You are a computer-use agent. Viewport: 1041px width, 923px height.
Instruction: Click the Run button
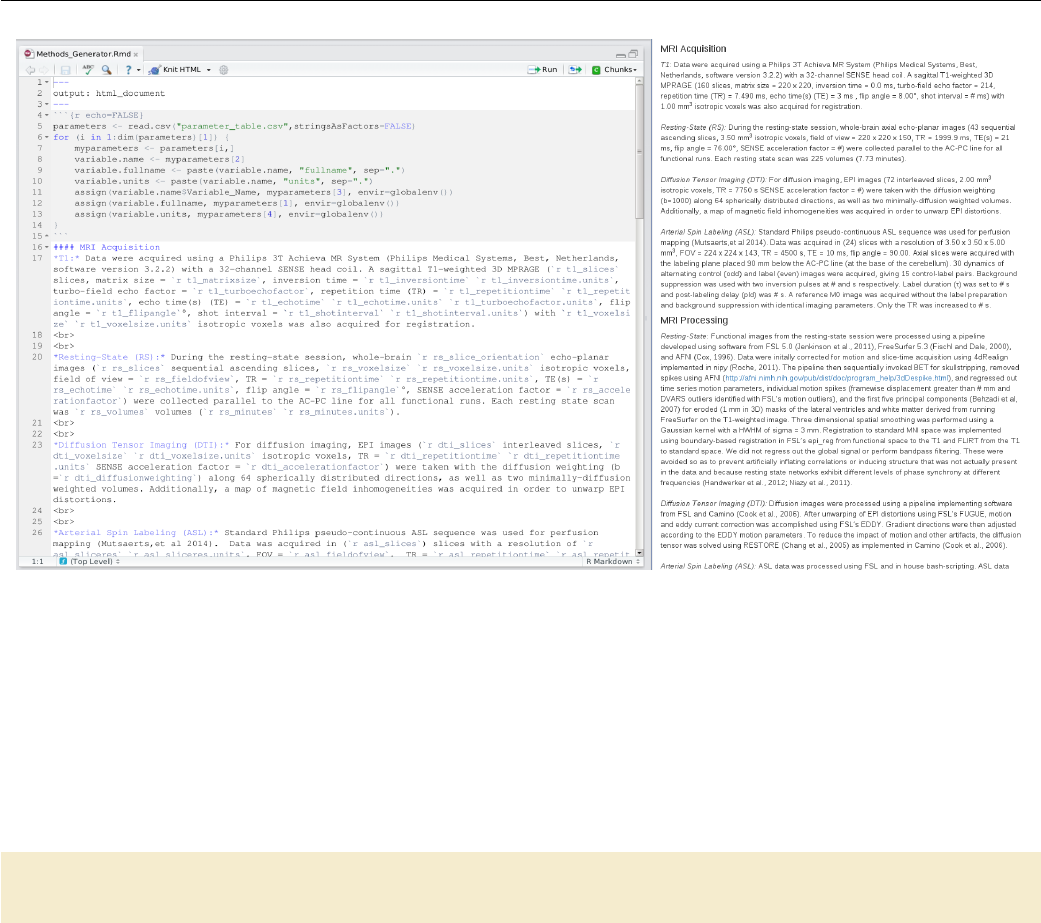coord(542,70)
